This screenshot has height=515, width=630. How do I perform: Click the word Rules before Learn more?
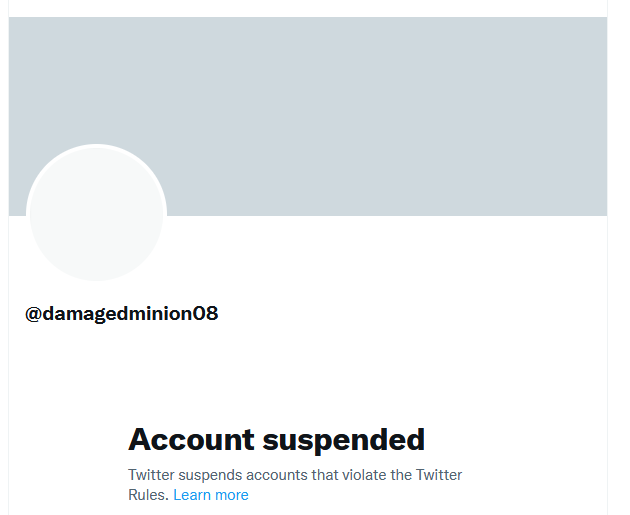[x=148, y=495]
